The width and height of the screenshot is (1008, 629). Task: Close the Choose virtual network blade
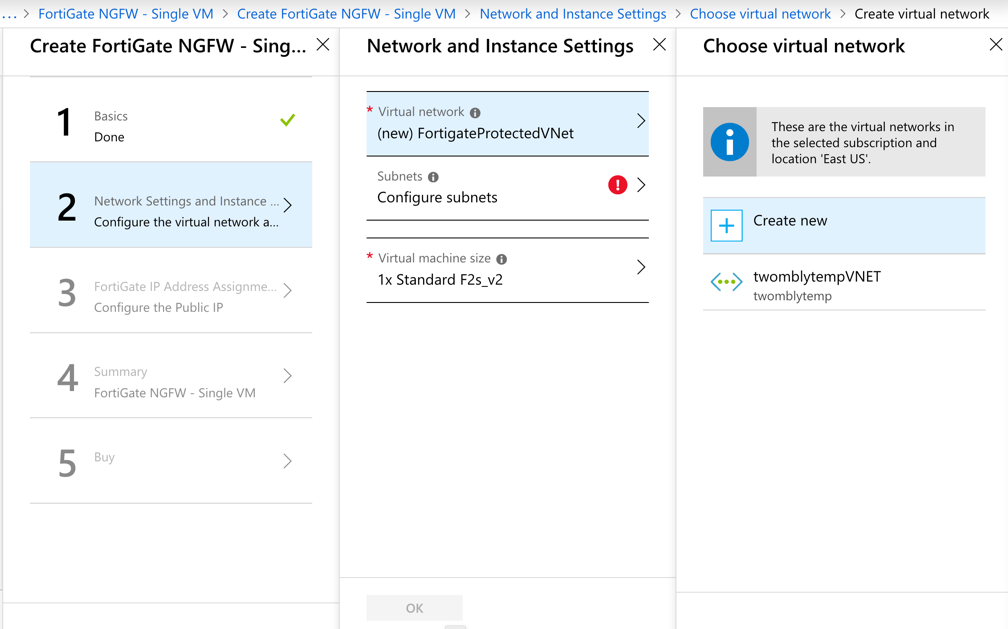(x=995, y=44)
